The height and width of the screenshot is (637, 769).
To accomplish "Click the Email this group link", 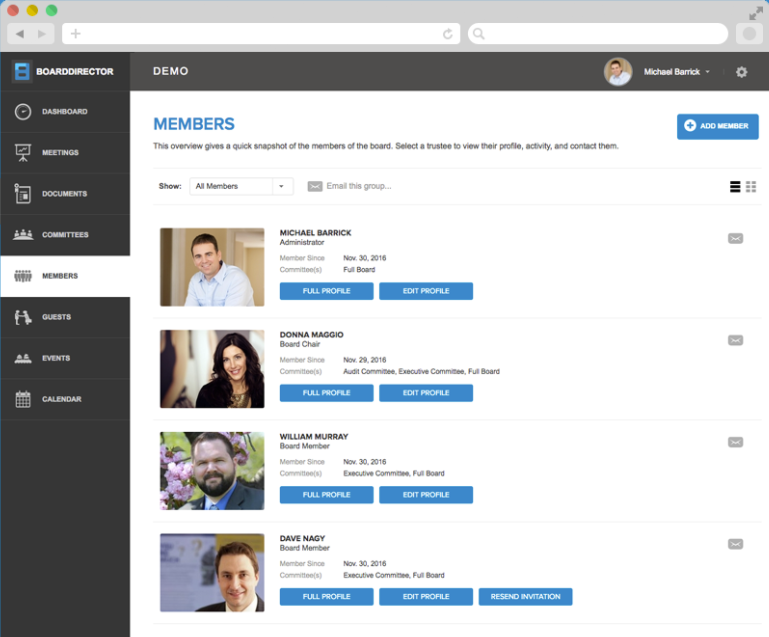I will point(359,186).
